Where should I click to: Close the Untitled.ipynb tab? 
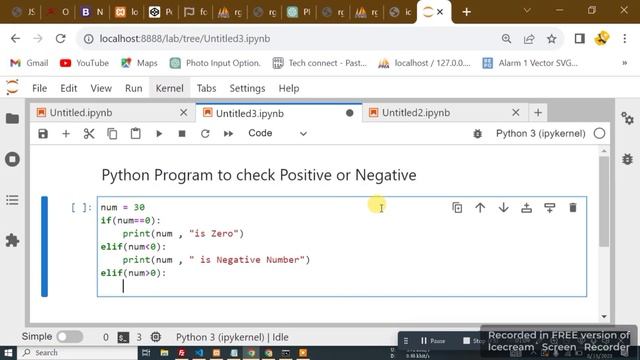184,113
